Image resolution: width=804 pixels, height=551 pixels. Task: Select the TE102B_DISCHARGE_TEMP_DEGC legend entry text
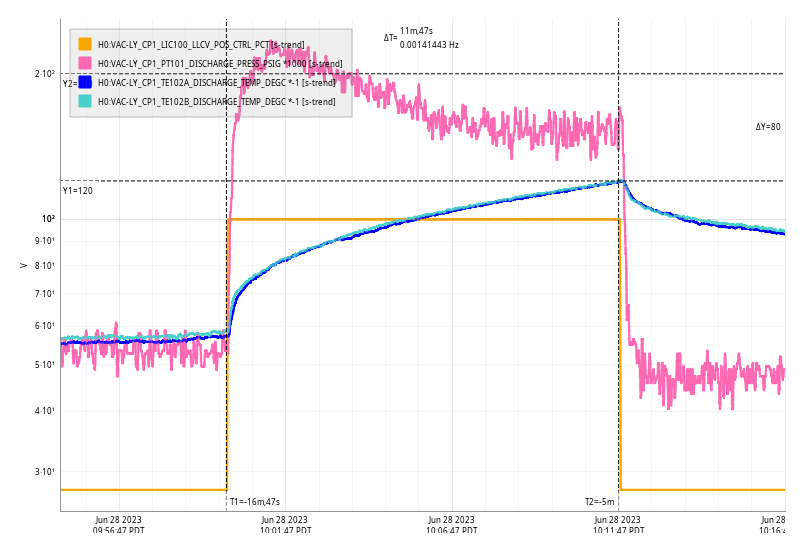coord(216,101)
